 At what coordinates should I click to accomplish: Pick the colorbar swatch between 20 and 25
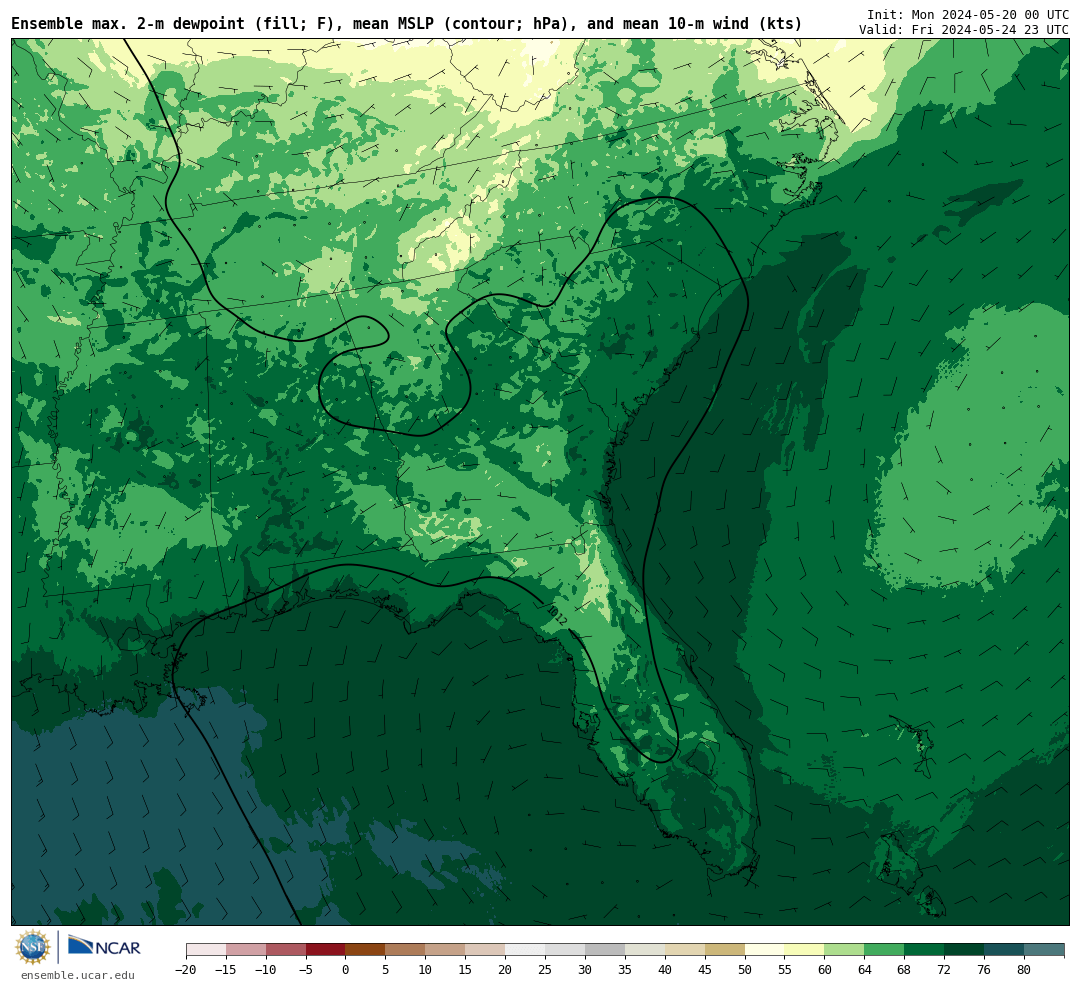click(526, 950)
